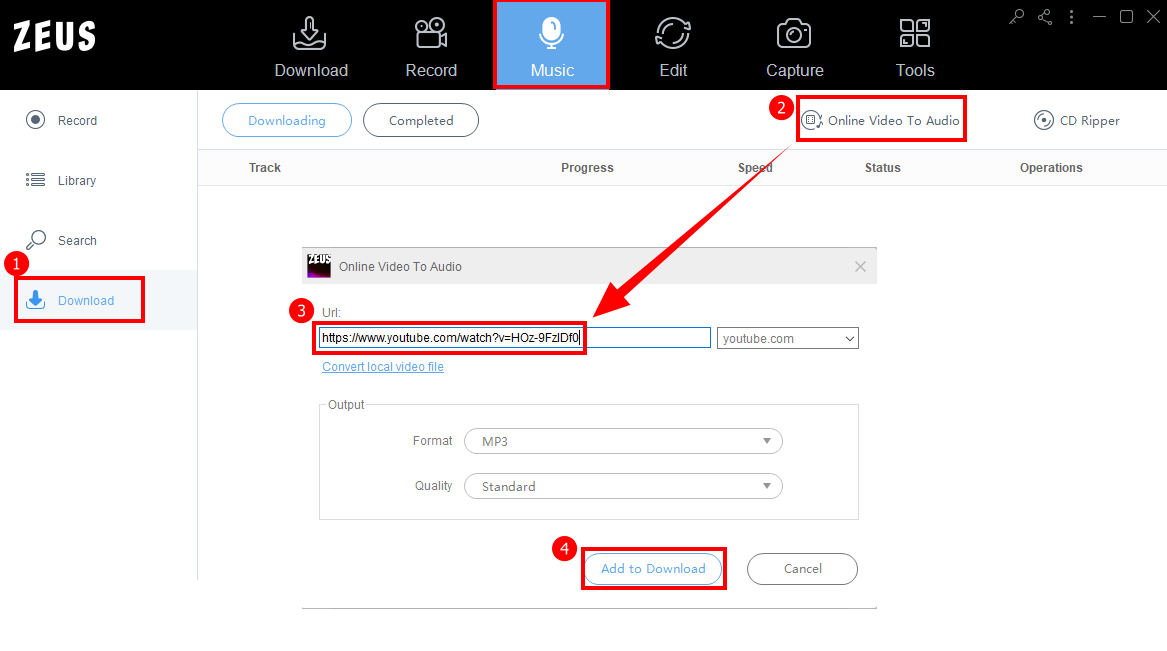Open the Tools tab
Image resolution: width=1167 pixels, height=651 pixels.
click(915, 47)
